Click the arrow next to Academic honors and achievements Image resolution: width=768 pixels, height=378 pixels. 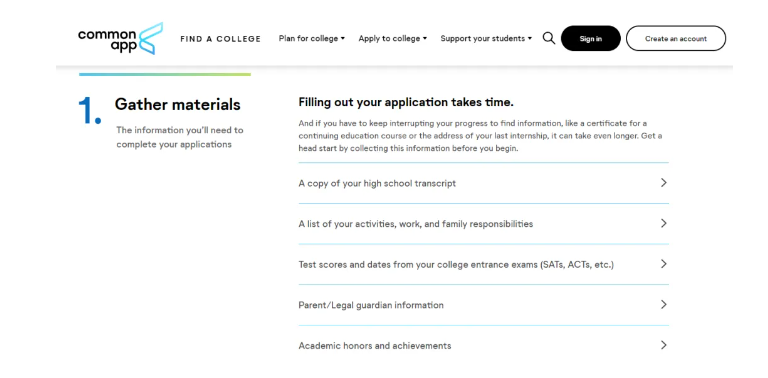point(663,345)
